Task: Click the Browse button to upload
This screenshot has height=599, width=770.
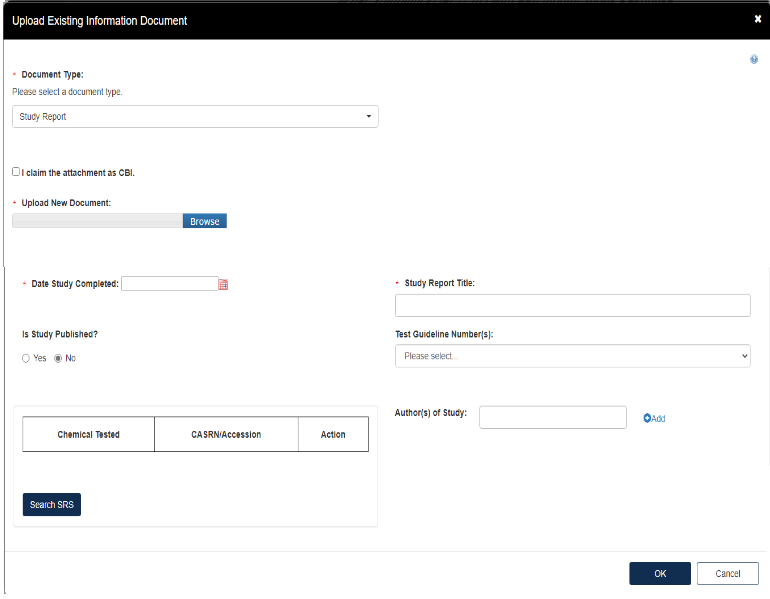Action: [204, 221]
